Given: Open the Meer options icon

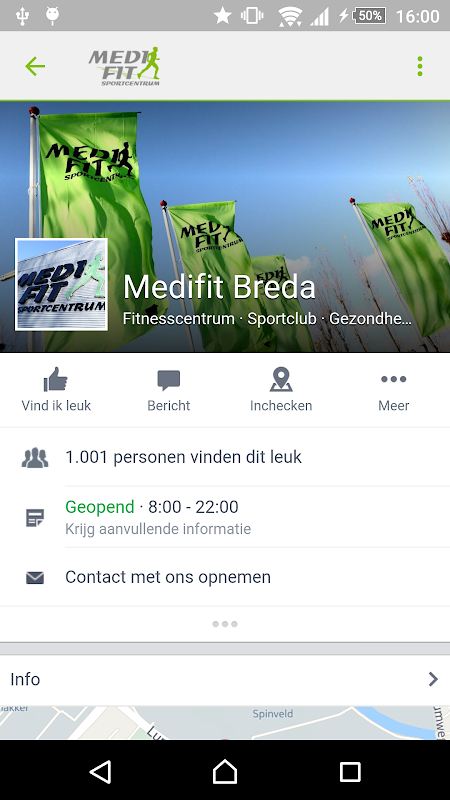Looking at the screenshot, I should 393,379.
